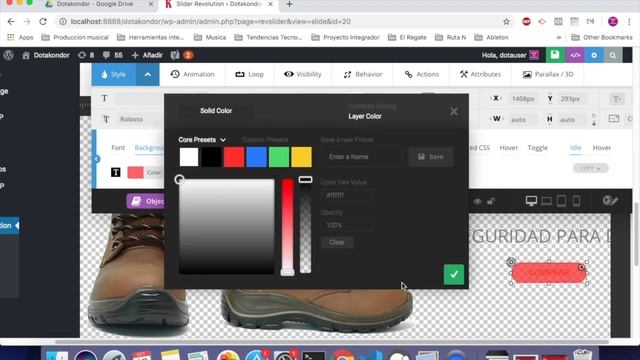Bookmark this page with the star
This screenshot has height=360, width=640.
click(x=506, y=22)
